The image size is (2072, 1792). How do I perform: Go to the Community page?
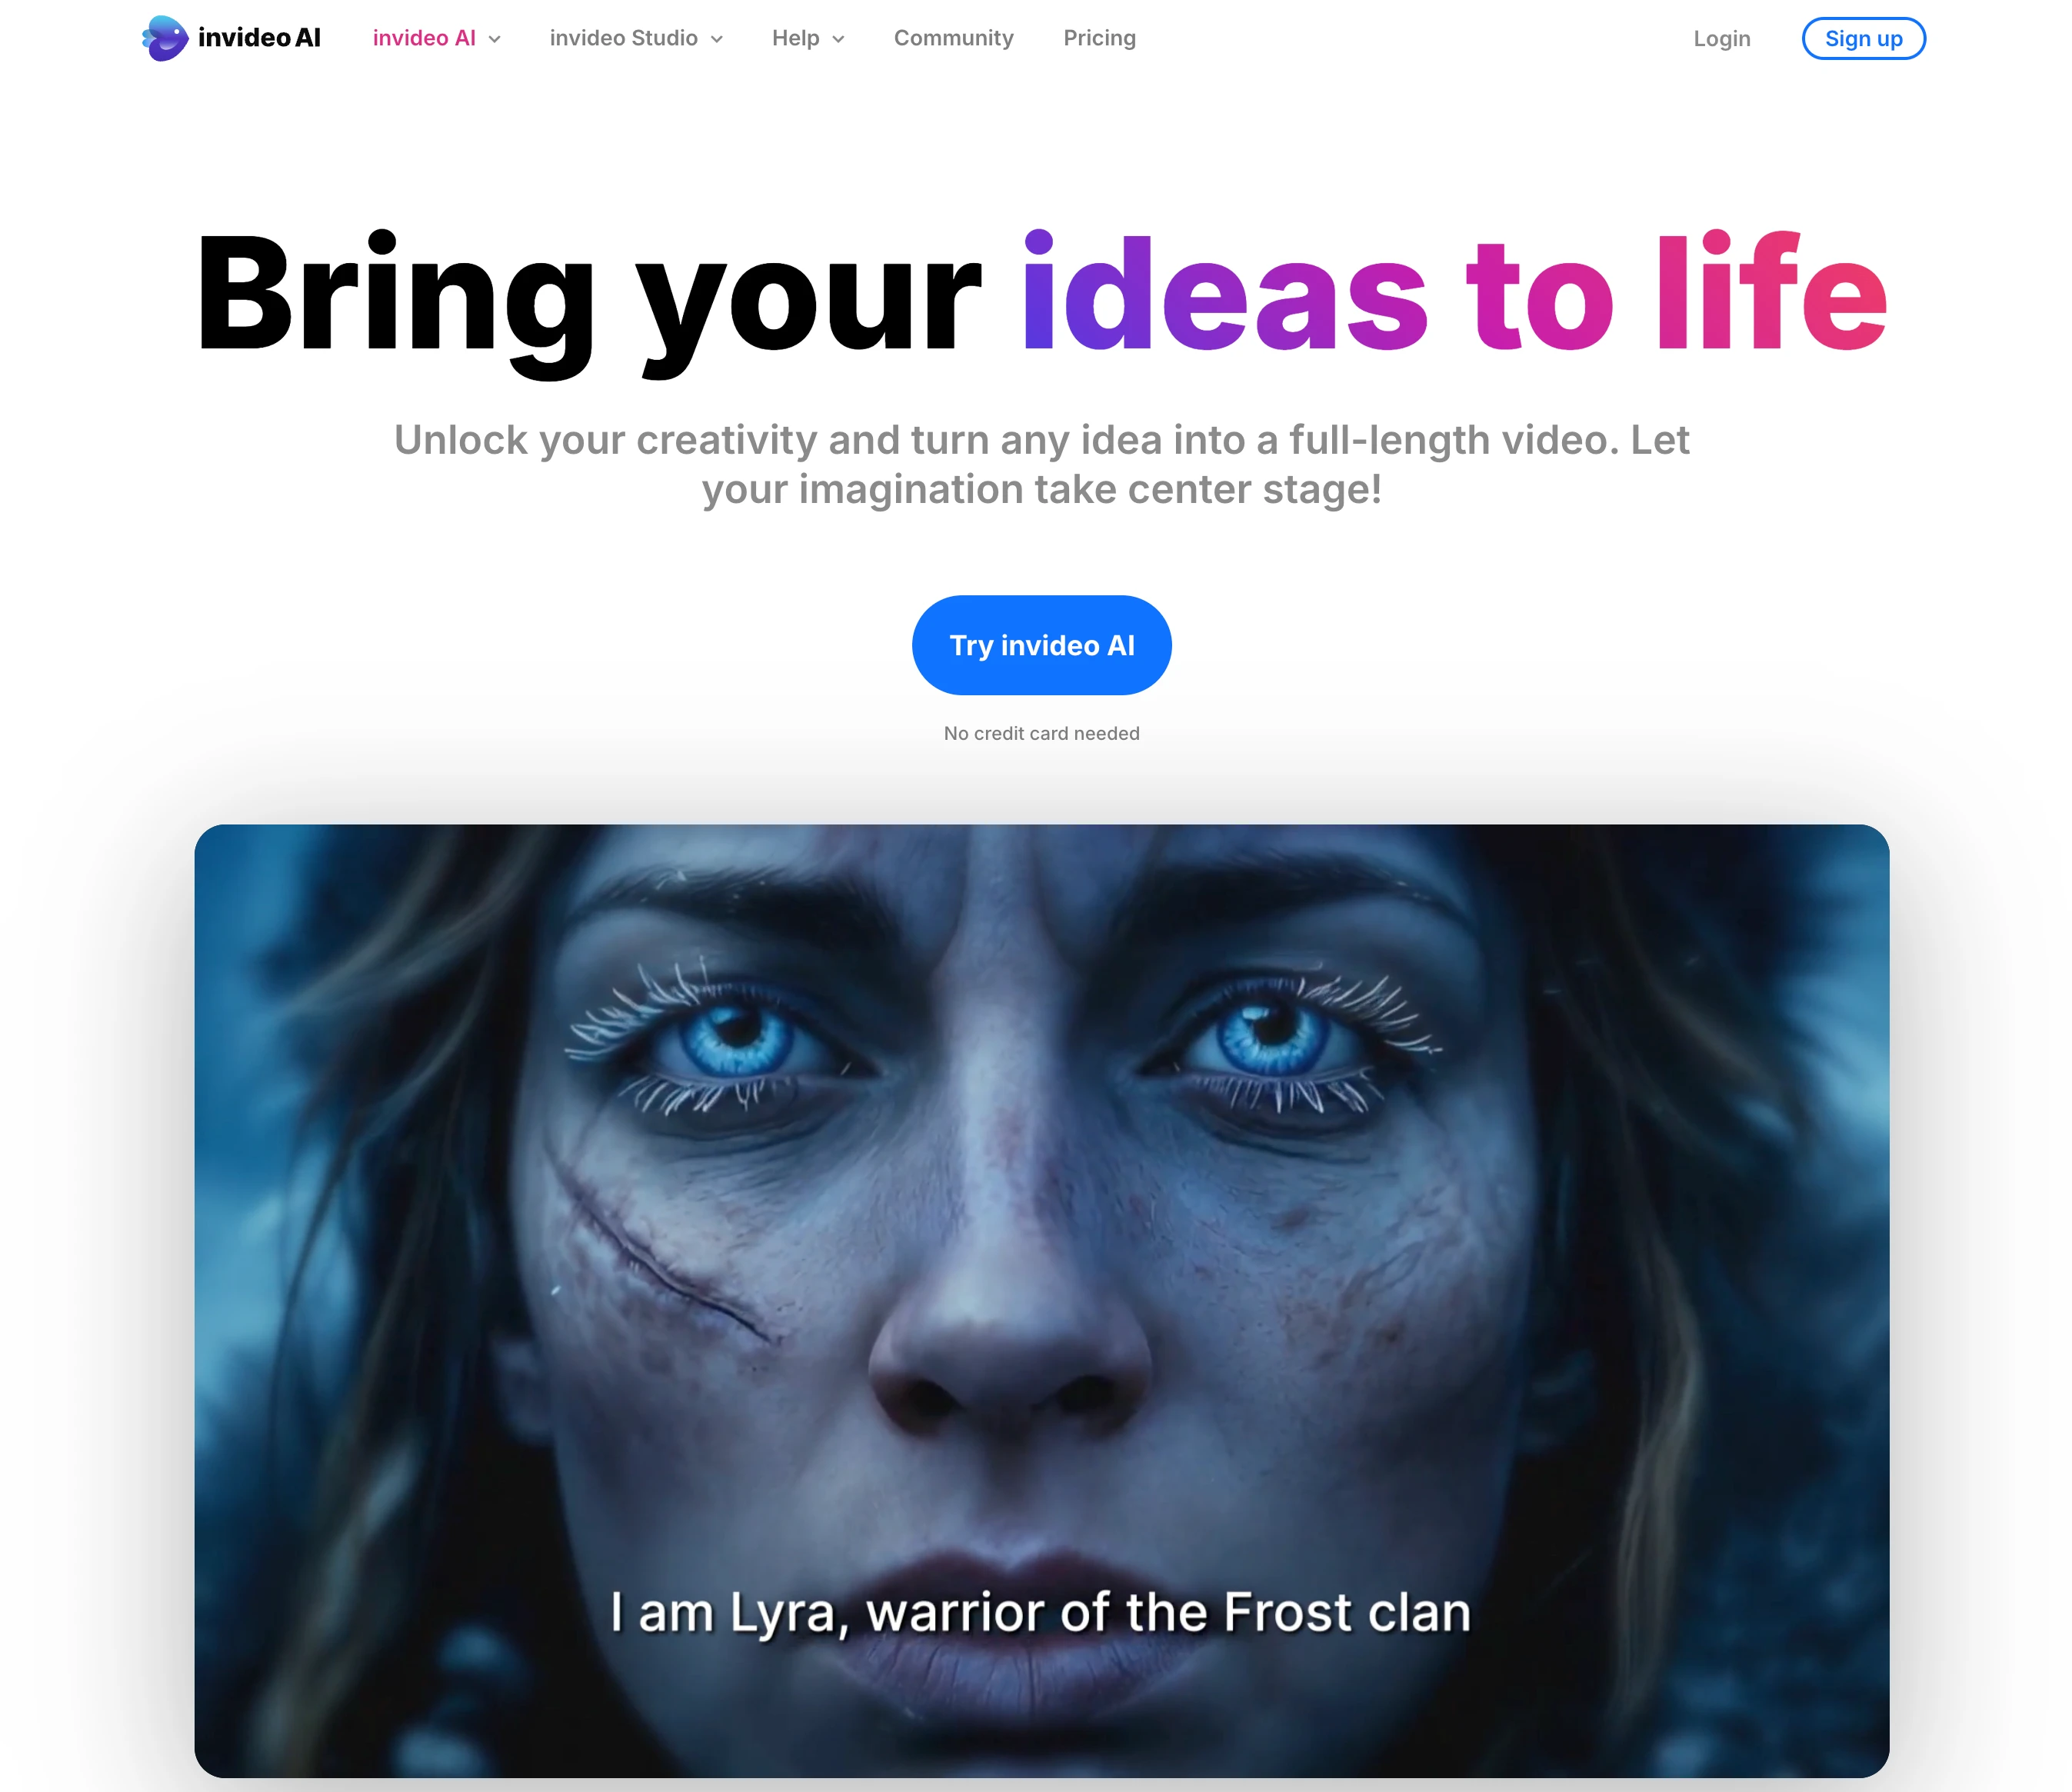tap(953, 38)
